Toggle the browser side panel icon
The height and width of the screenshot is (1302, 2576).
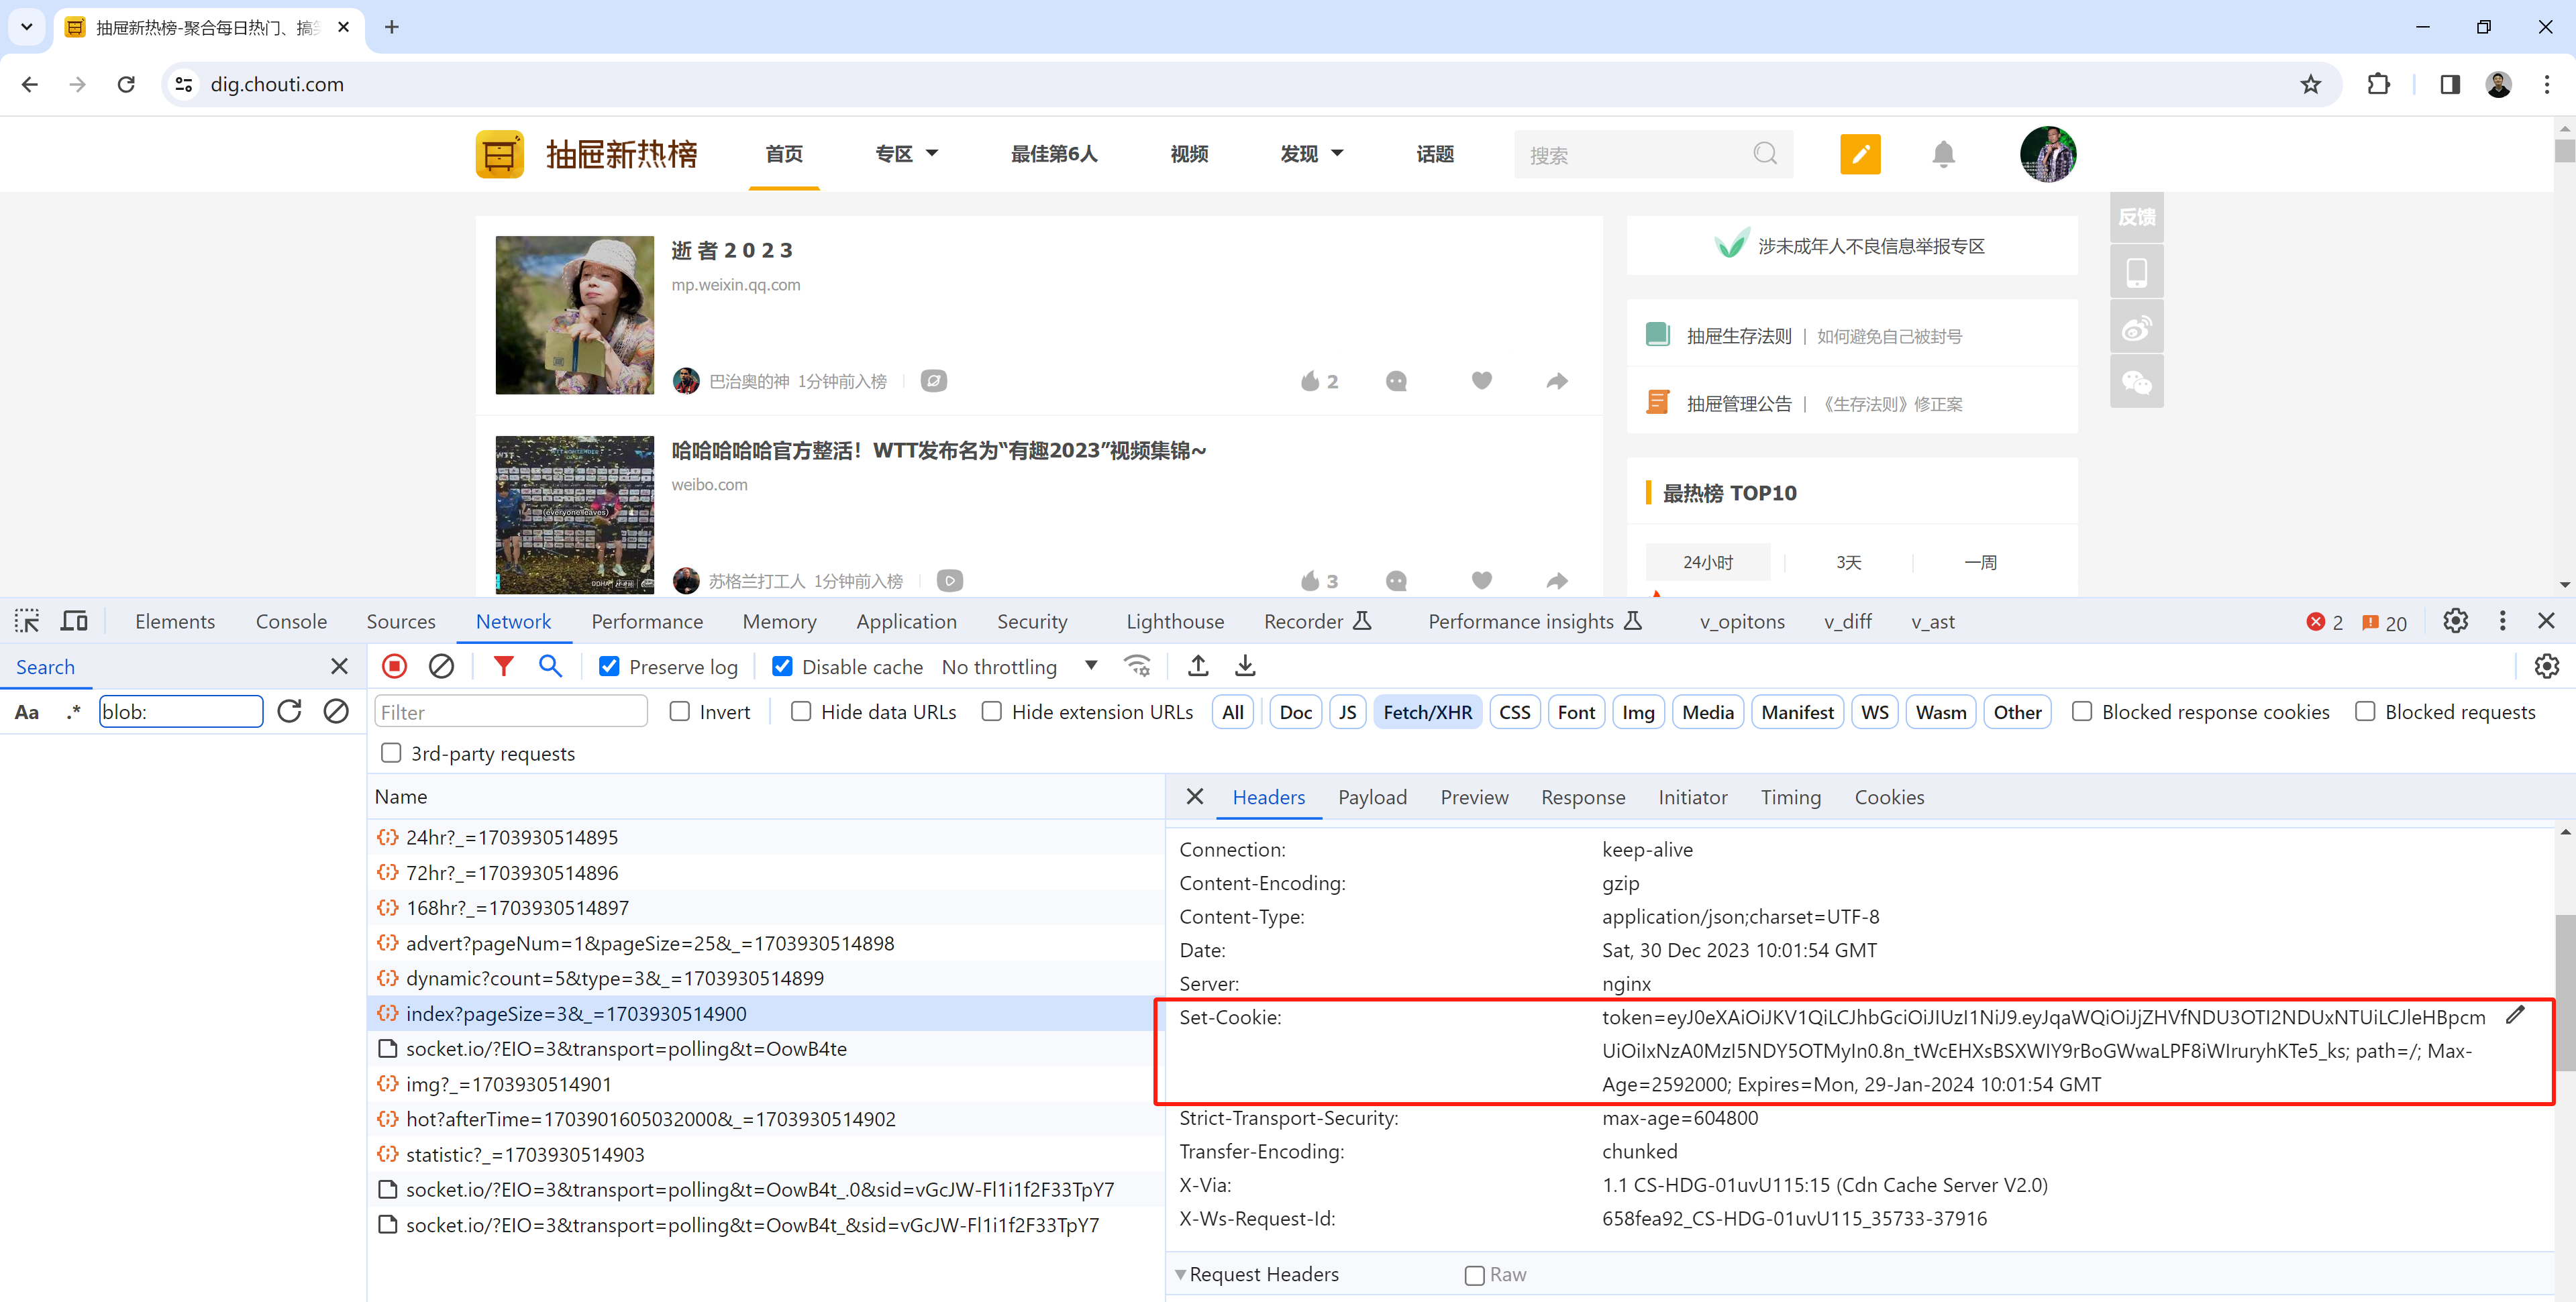click(2450, 85)
